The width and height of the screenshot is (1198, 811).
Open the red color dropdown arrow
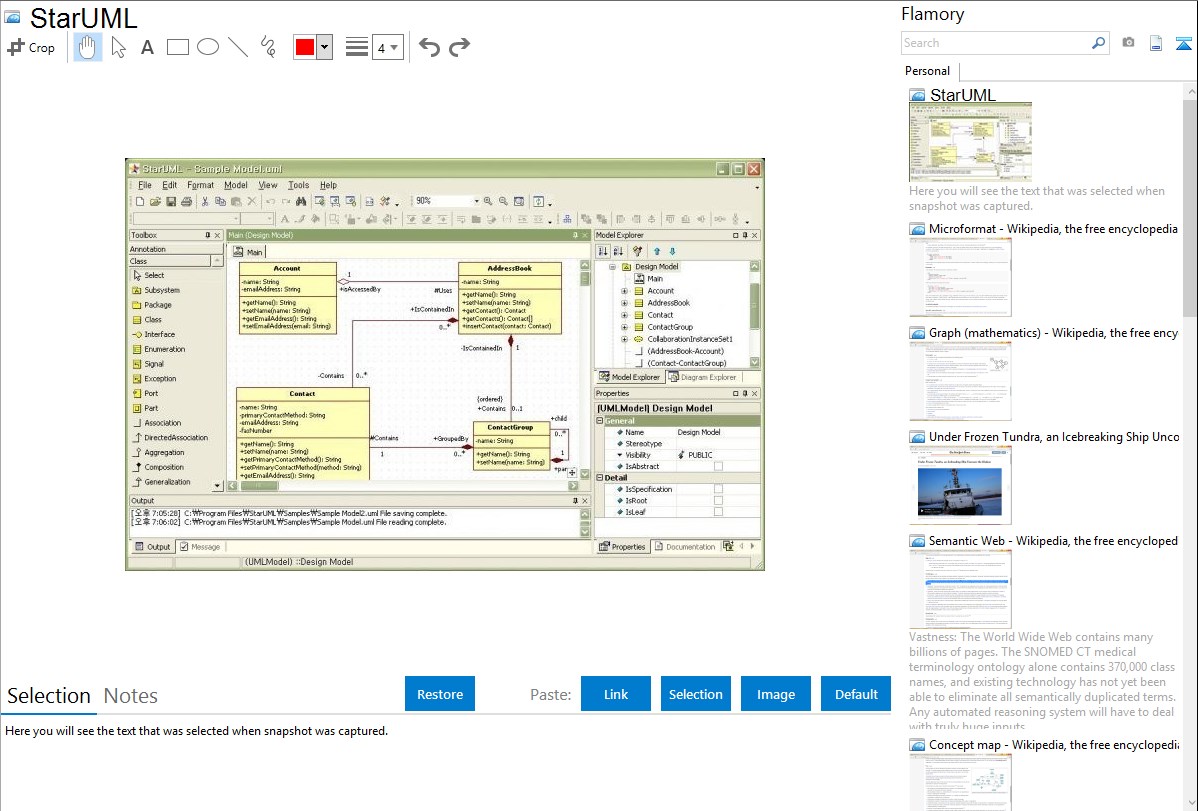(x=325, y=47)
